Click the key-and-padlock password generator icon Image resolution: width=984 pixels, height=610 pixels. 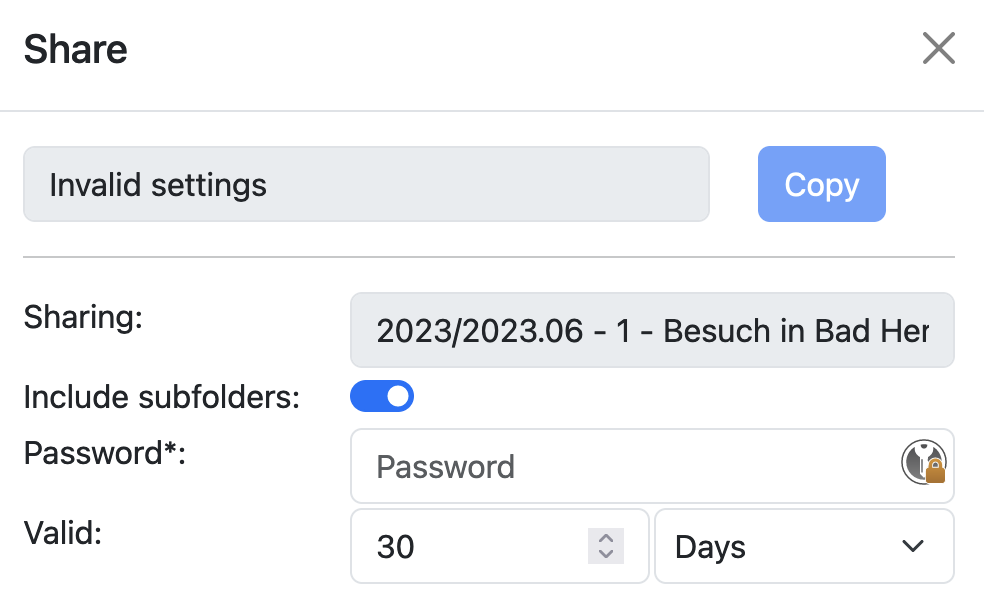click(924, 462)
